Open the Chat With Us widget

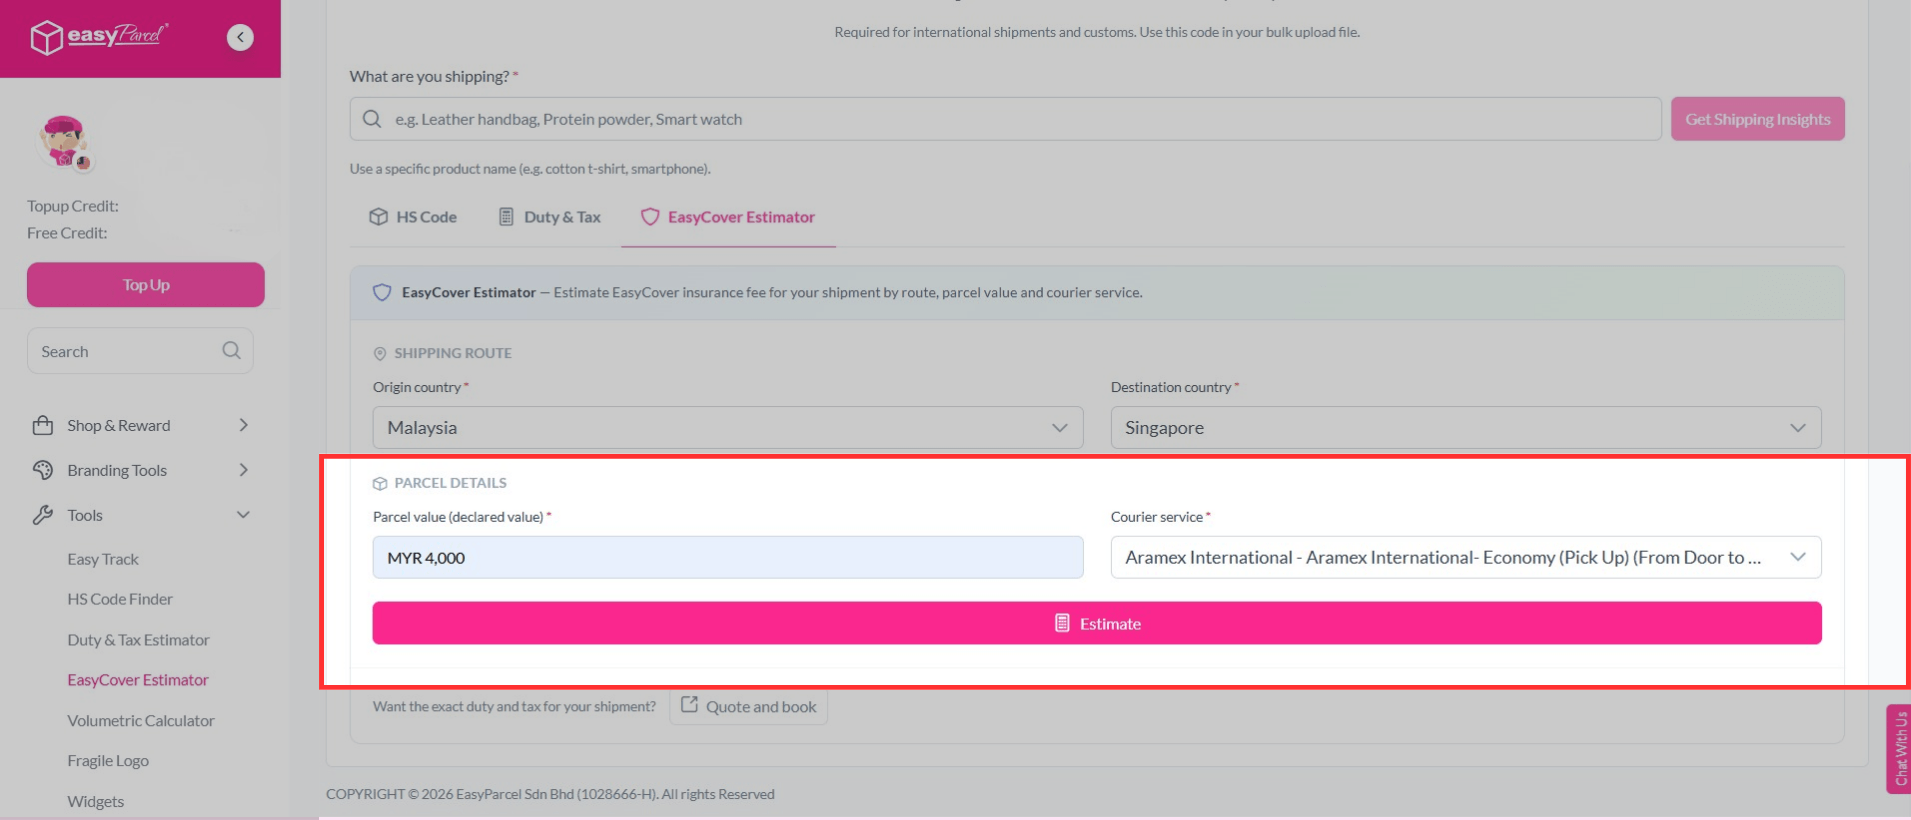tap(1898, 748)
